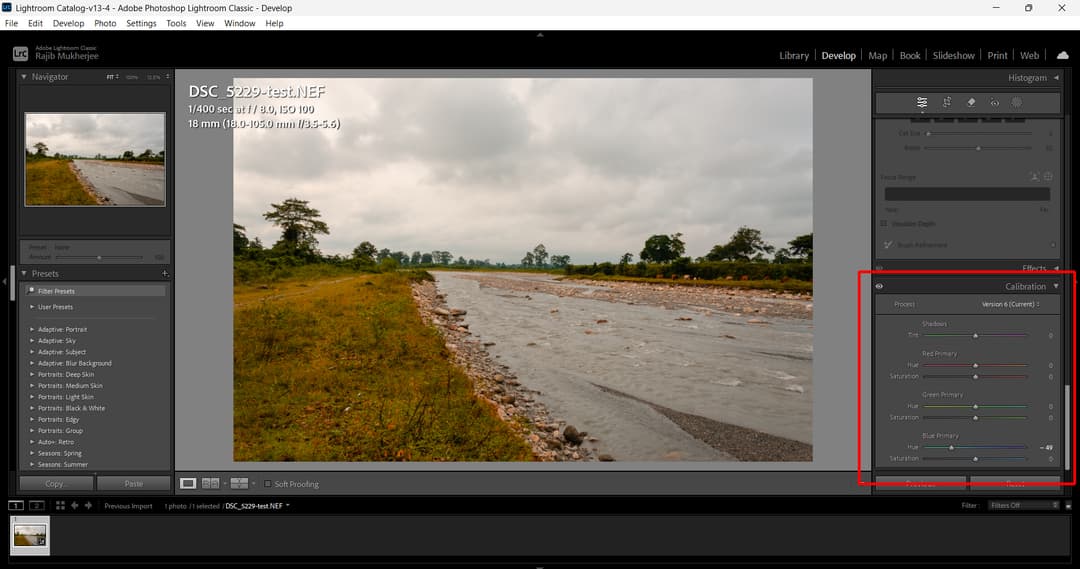Collapse the Navigator panel triangle

(24, 76)
